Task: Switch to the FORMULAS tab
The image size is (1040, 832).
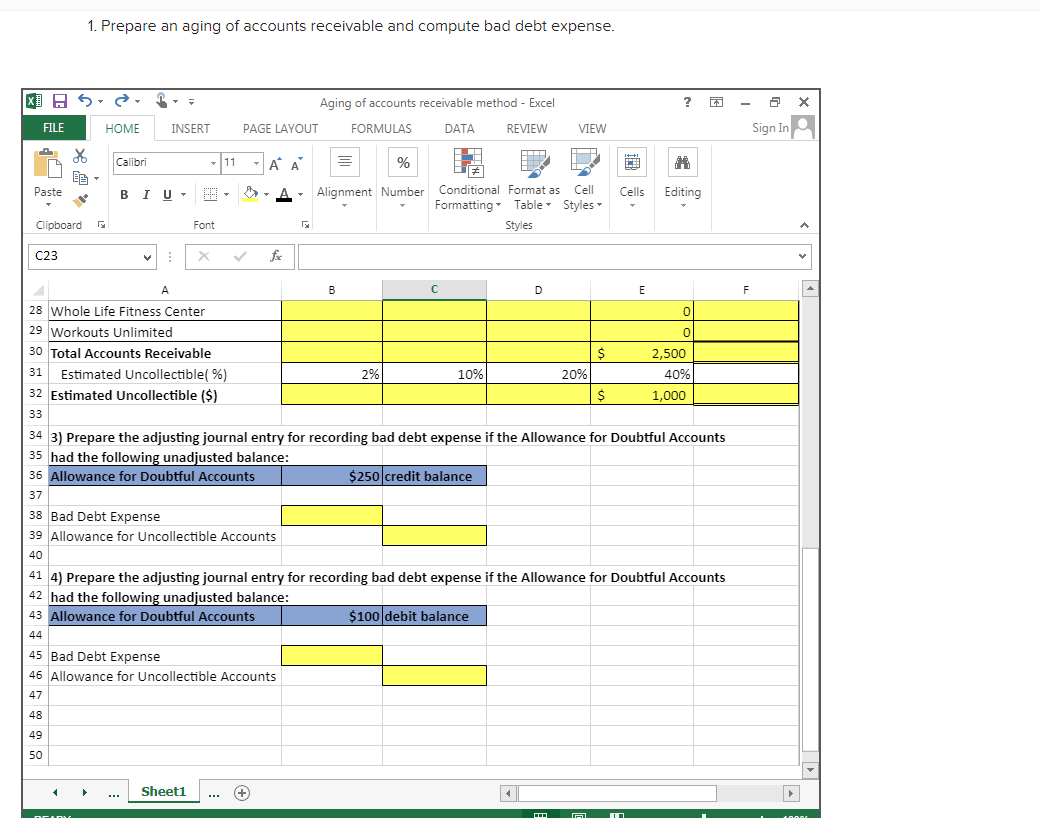Action: point(381,129)
